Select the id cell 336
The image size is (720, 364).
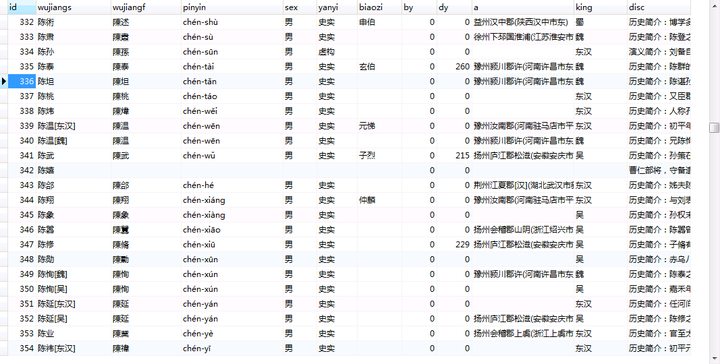tap(22, 81)
